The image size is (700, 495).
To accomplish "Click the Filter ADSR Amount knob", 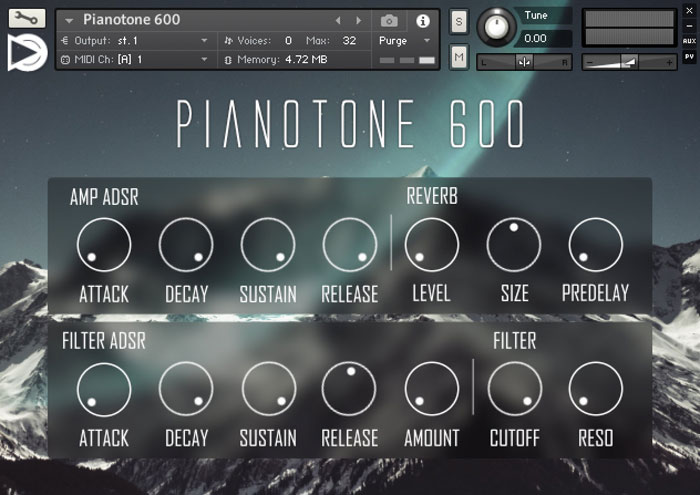I will [x=432, y=389].
